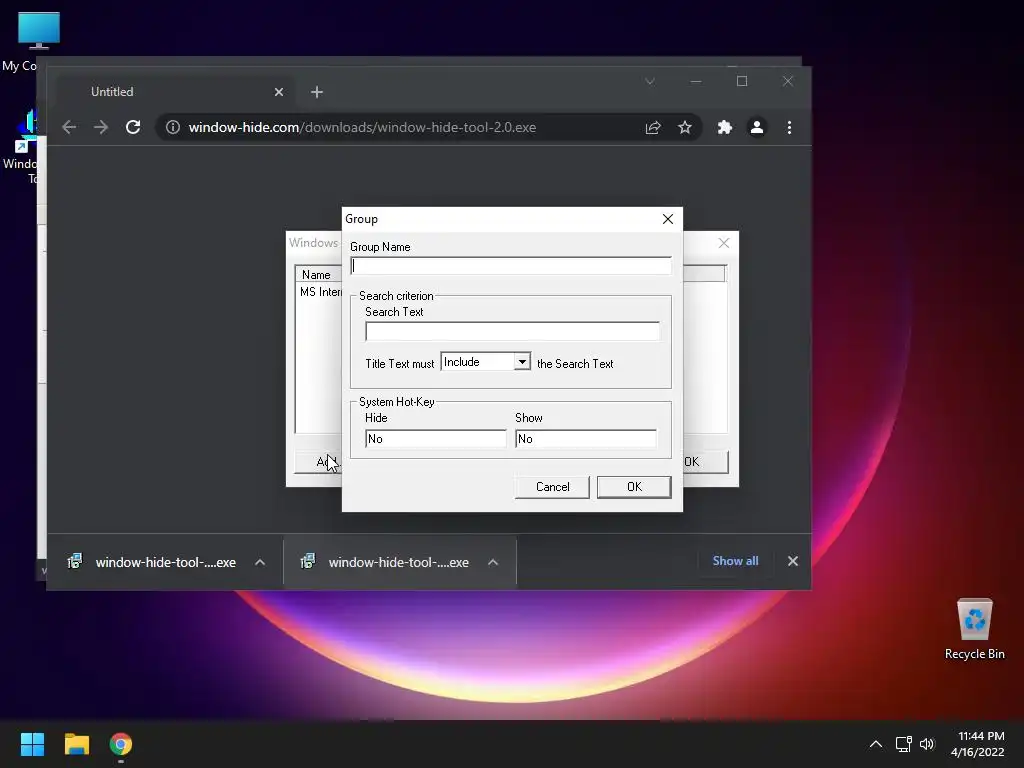The height and width of the screenshot is (768, 1024).
Task: Switch to the Untitled tab
Action: point(175,92)
